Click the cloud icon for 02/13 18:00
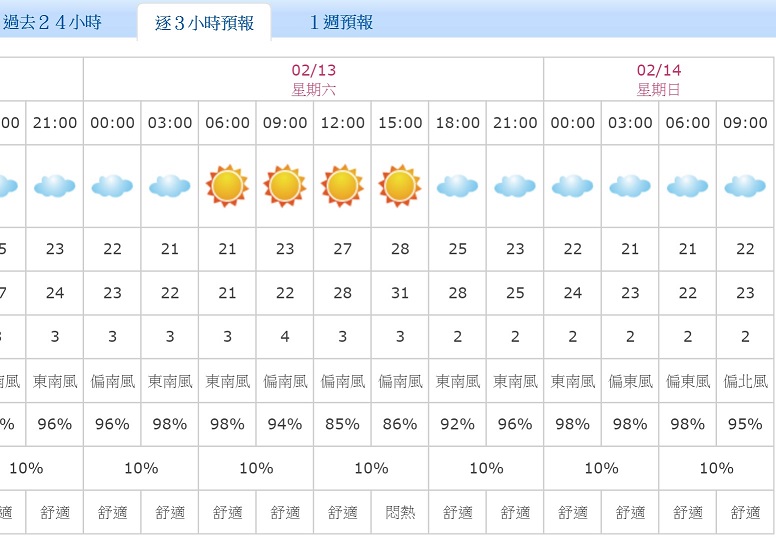The height and width of the screenshot is (540, 776). tap(457, 186)
